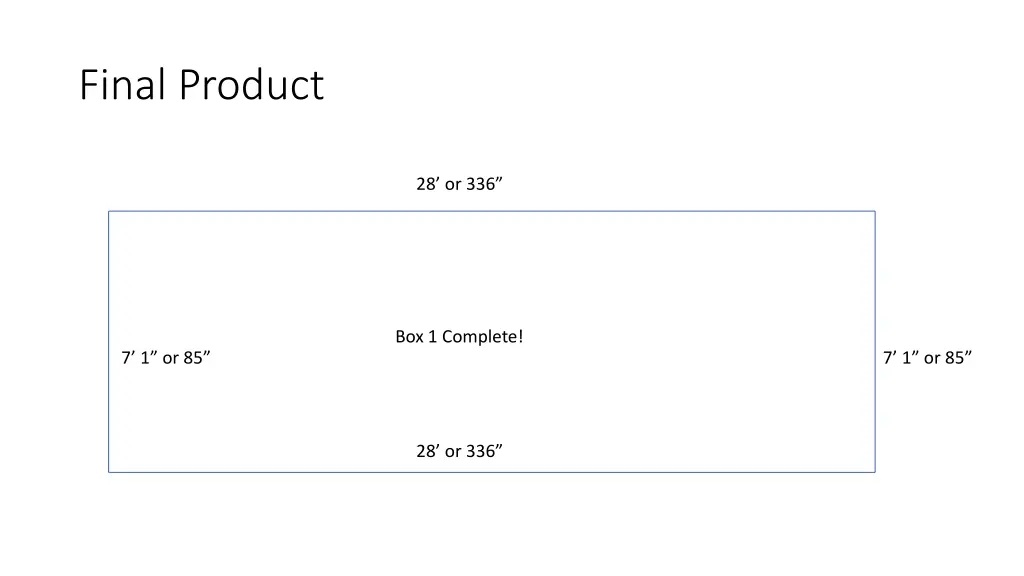The height and width of the screenshot is (576, 1024).
Task: Select the "Final Product" slide title
Action: click(201, 85)
